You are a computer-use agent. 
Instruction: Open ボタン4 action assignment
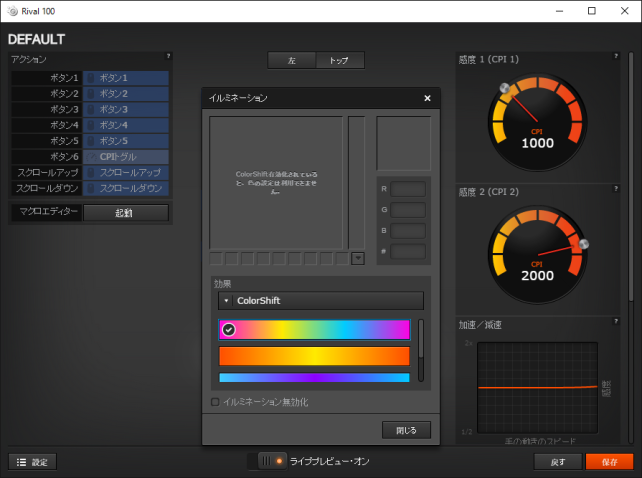click(126, 125)
